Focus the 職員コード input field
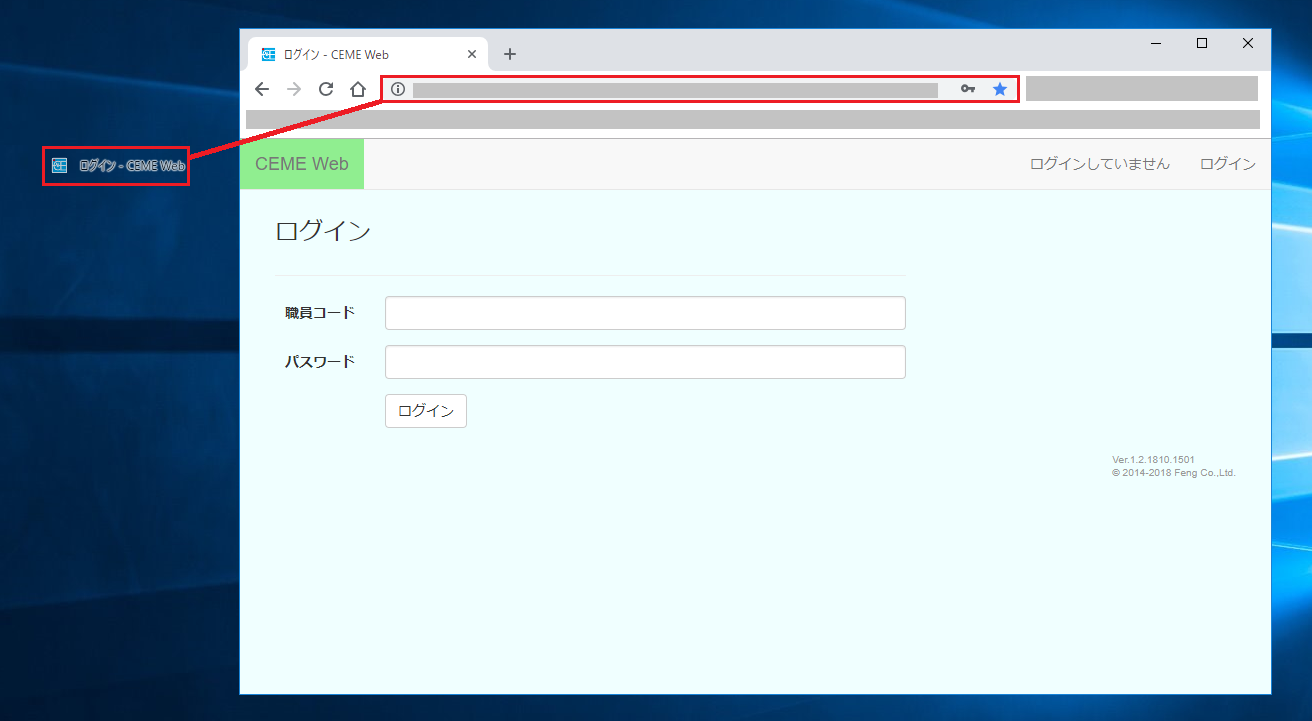Viewport: 1312px width, 721px height. [645, 312]
